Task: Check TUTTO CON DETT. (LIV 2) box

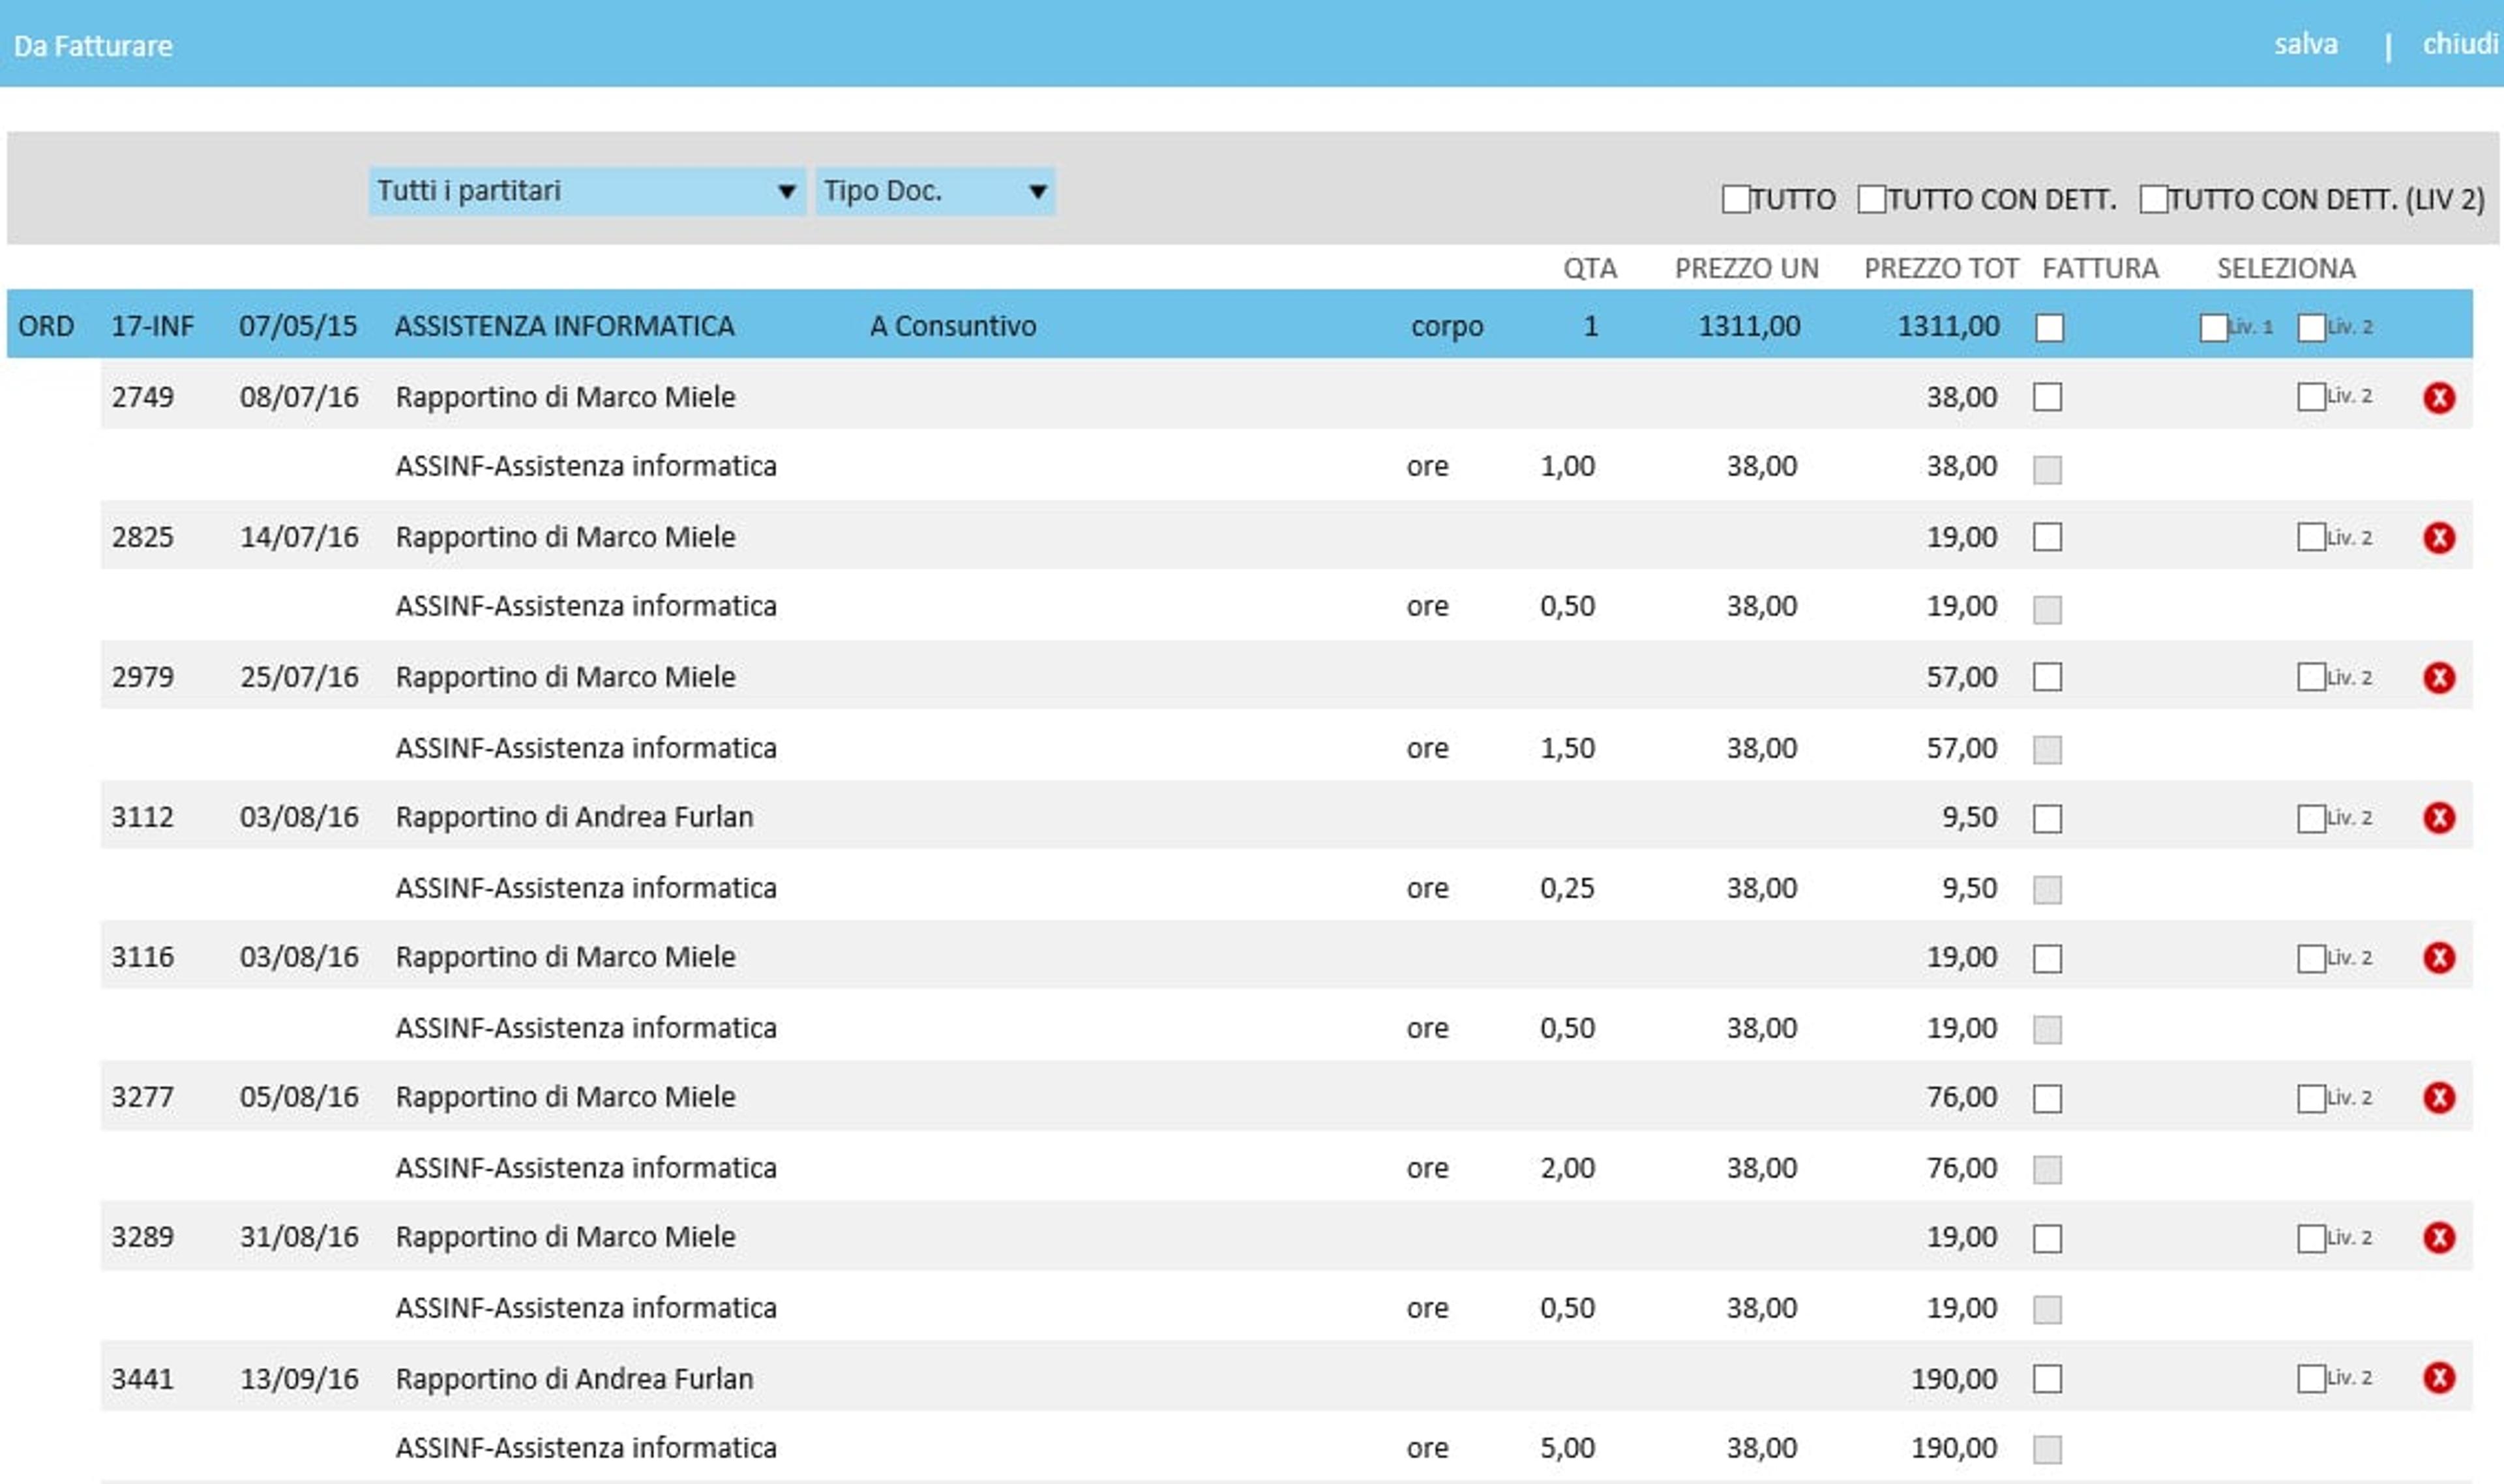Action: [x=2154, y=199]
